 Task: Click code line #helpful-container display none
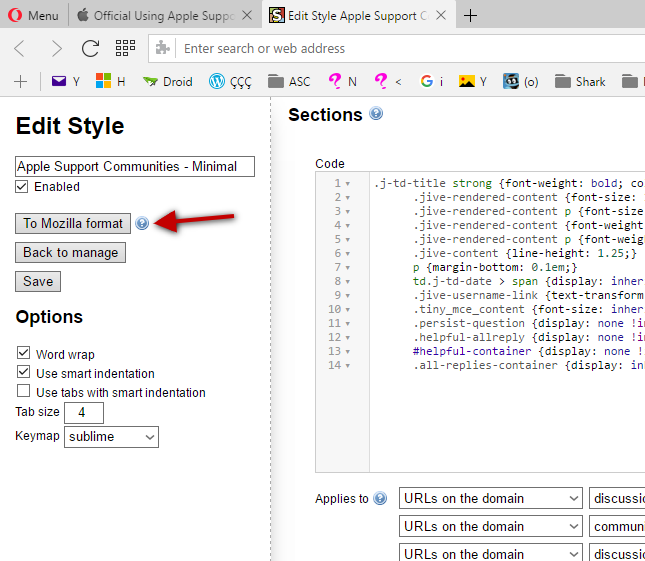coord(529,351)
